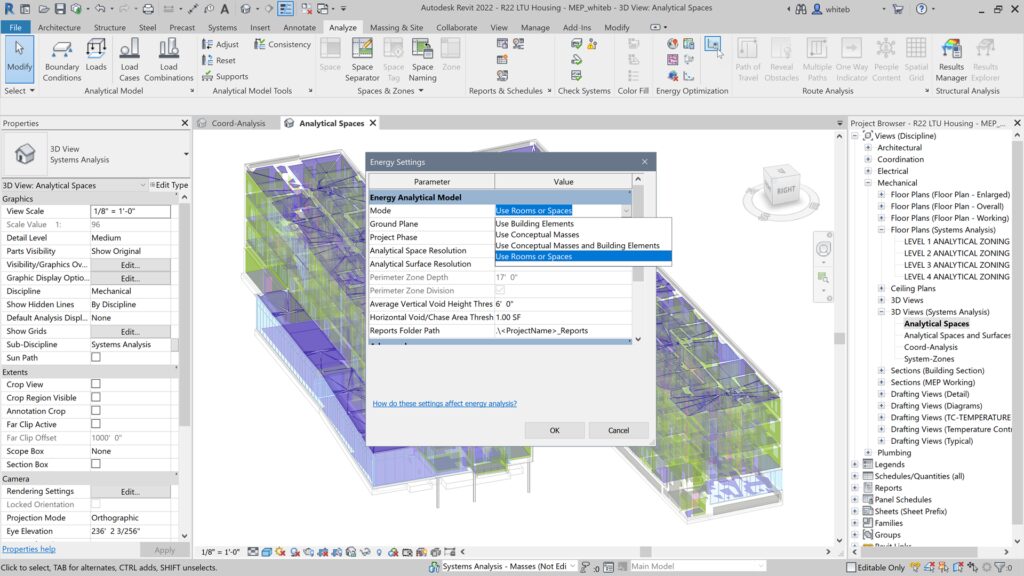This screenshot has height=576, width=1024.
Task: Click the Reset analytical model tool
Action: click(x=219, y=60)
